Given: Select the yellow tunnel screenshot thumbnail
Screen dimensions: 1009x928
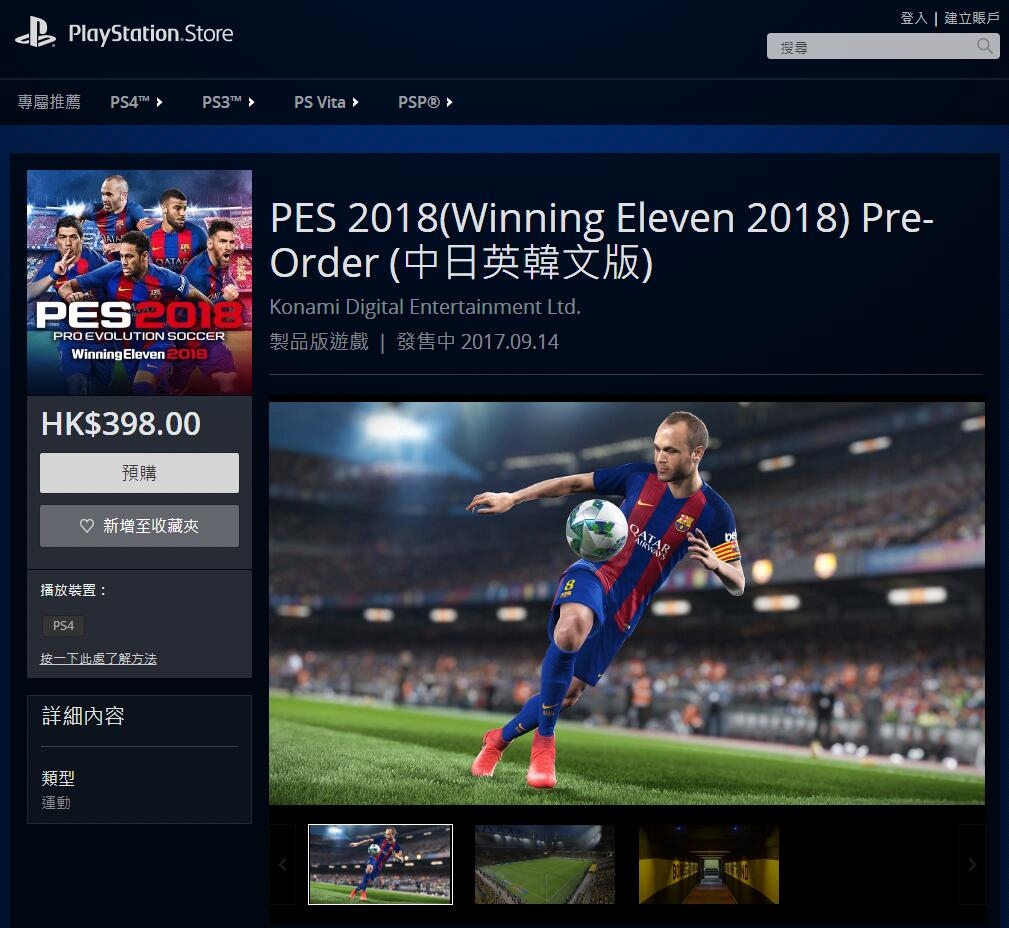Looking at the screenshot, I should coord(709,864).
